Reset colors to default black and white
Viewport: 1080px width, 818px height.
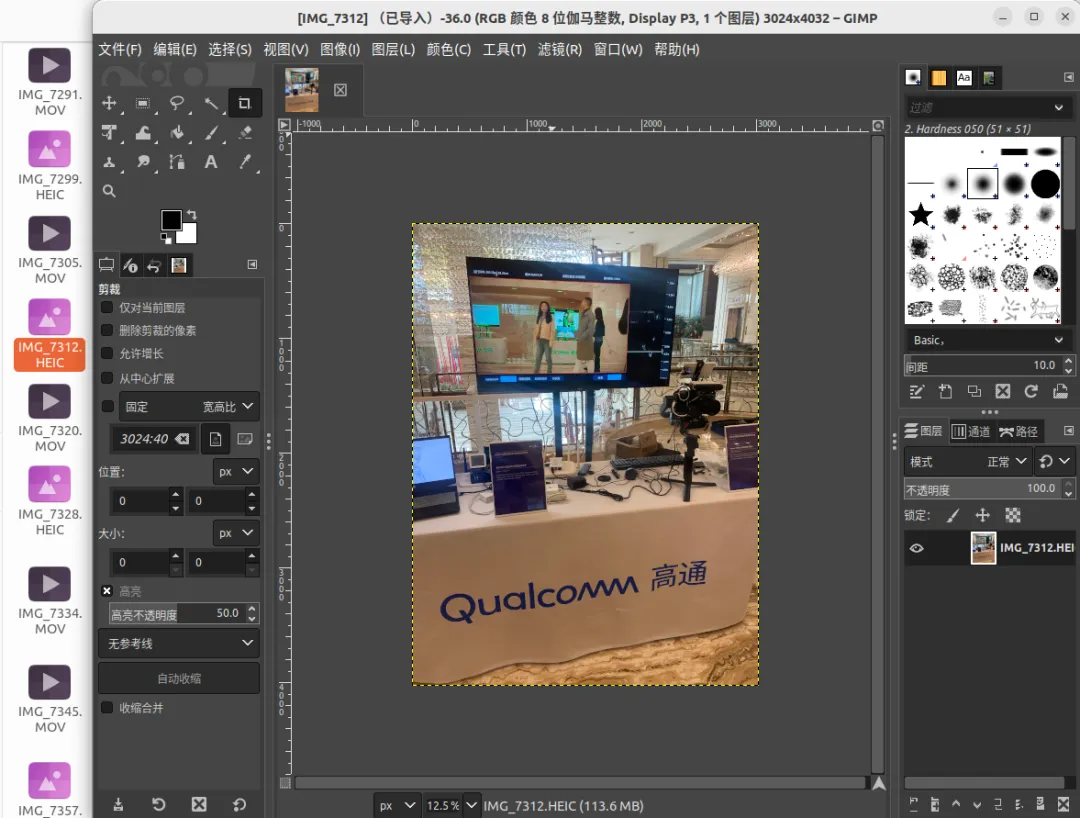click(x=166, y=238)
